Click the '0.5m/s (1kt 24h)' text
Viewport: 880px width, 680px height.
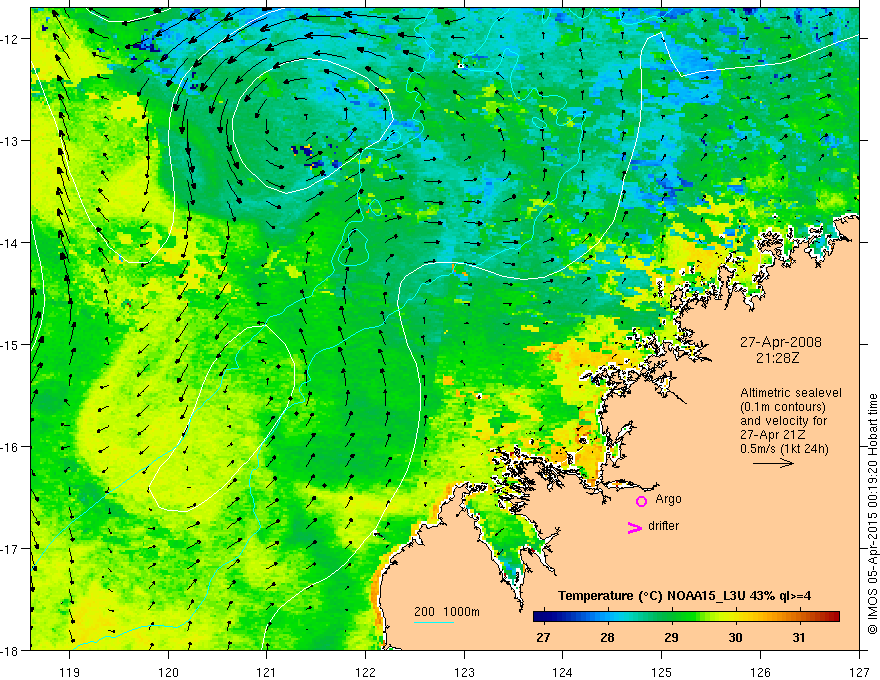tap(784, 449)
